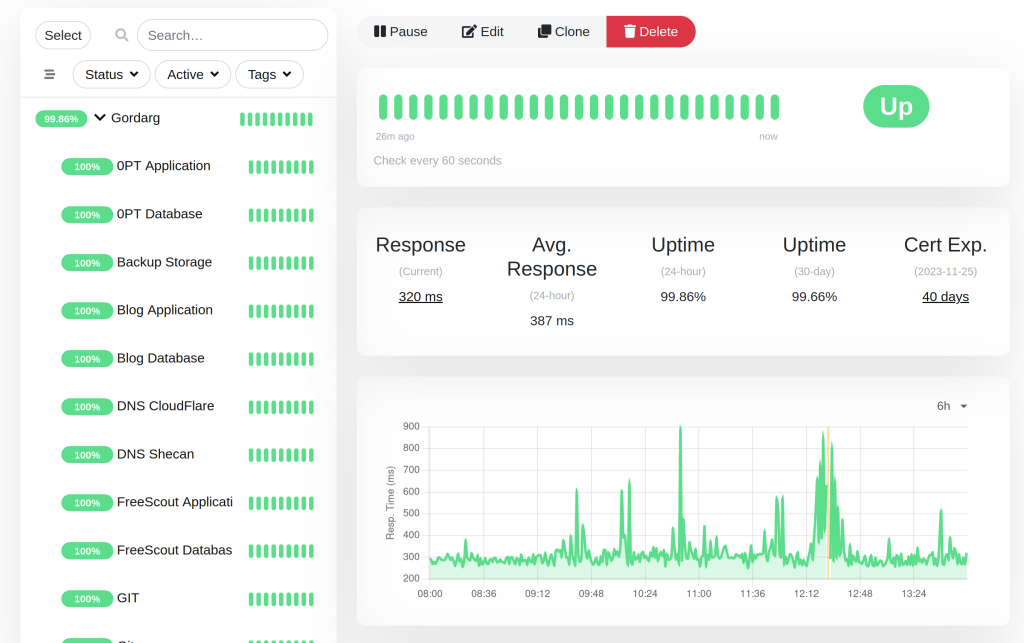The width and height of the screenshot is (1024, 643).
Task: Focus the Search monitors input field
Action: point(232,35)
